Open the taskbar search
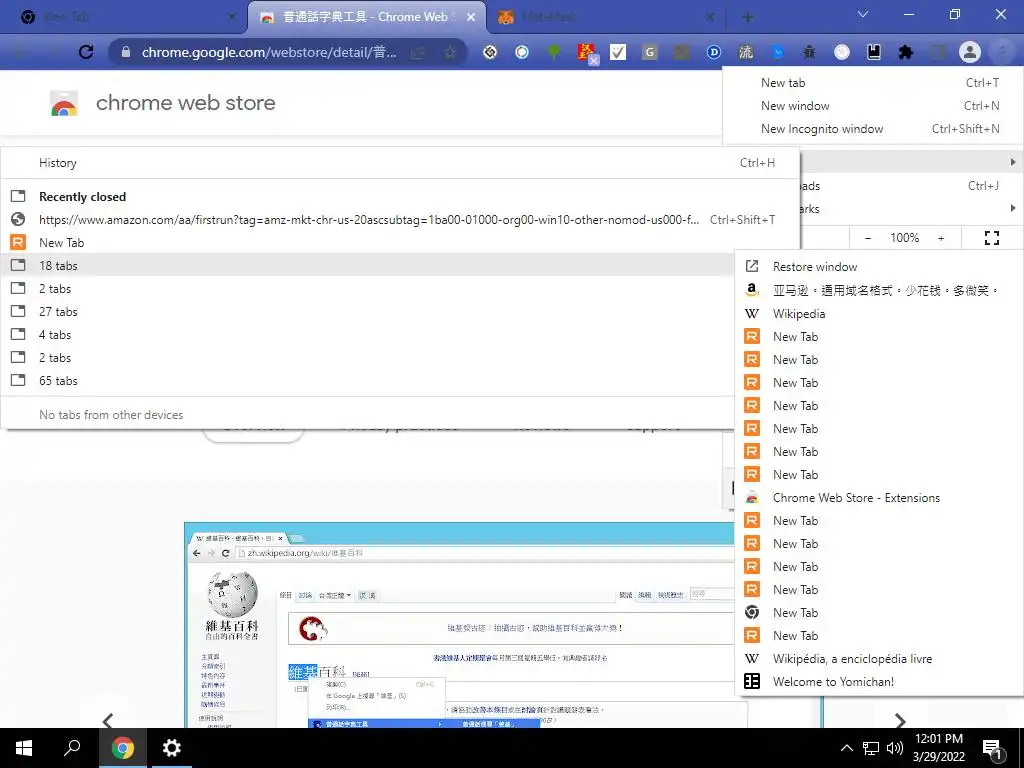 72,748
